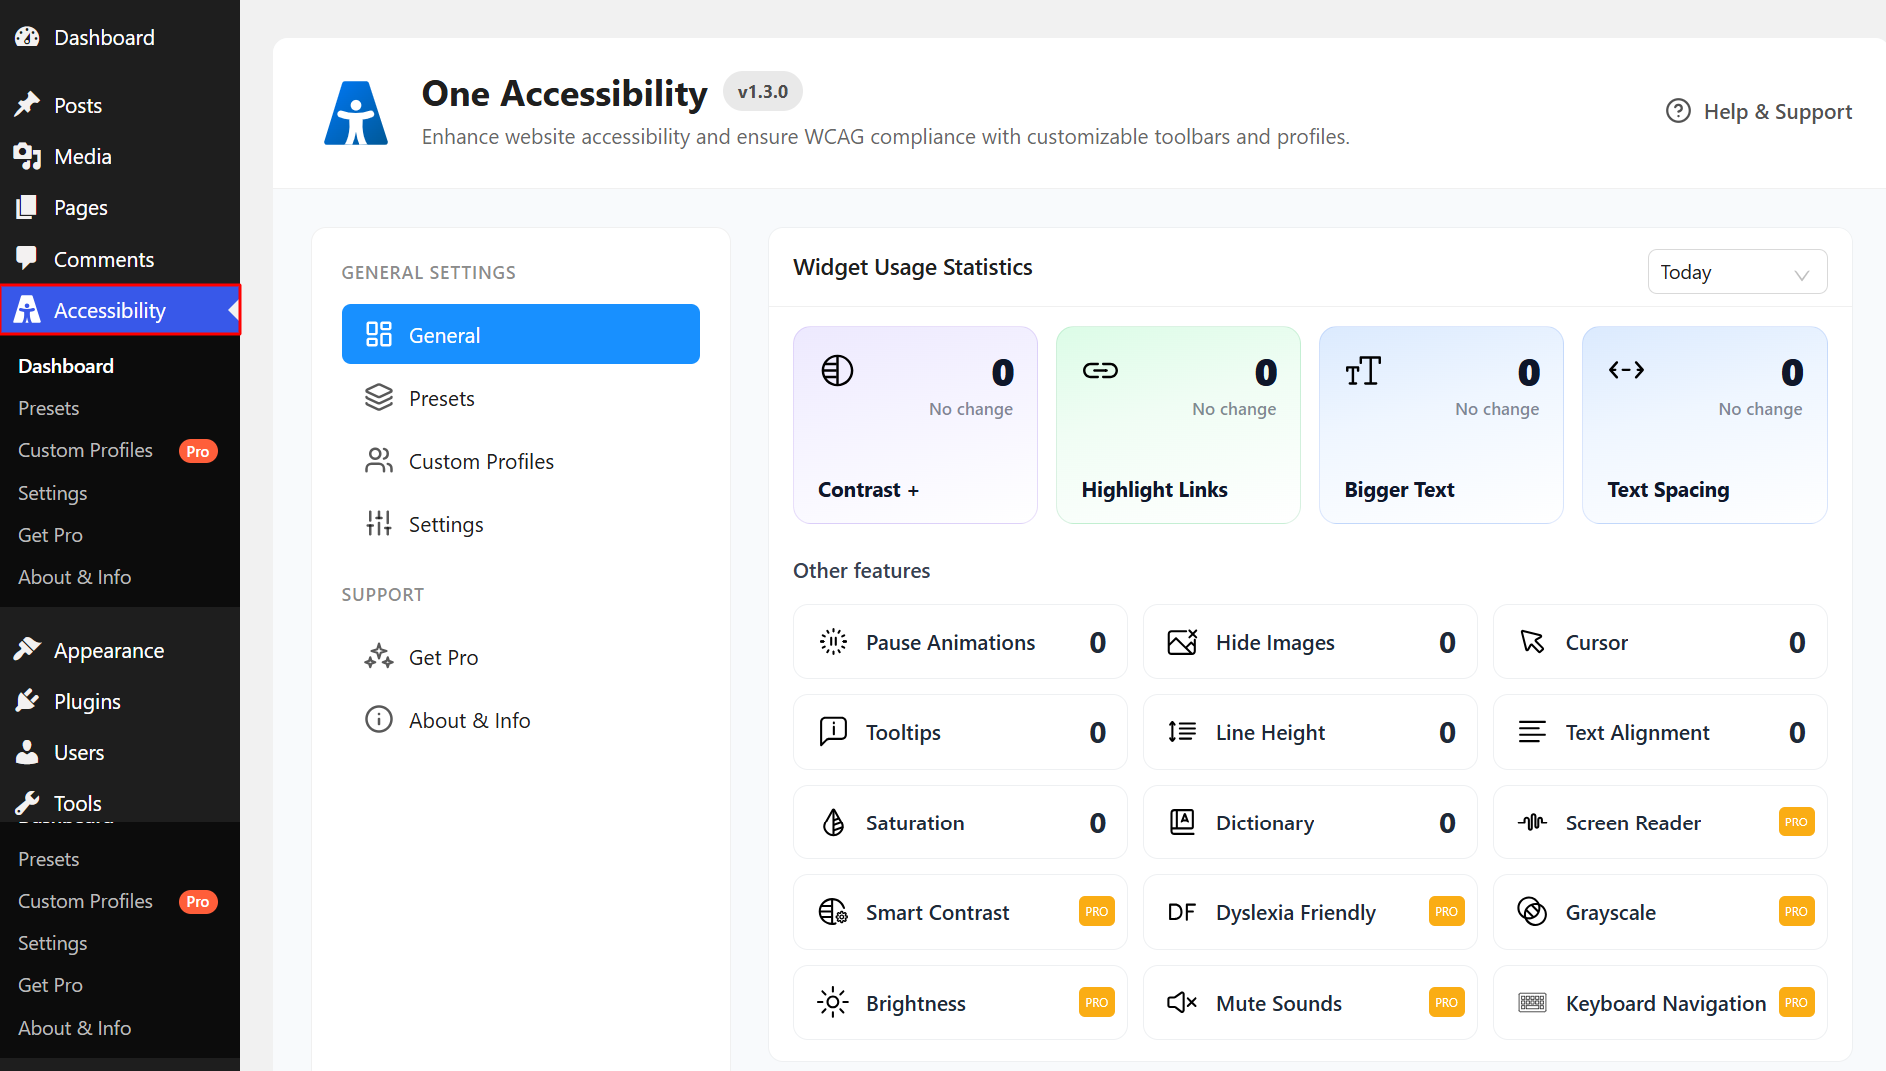Viewport: 1886px width, 1071px height.
Task: Click the About & Info circle icon
Action: point(379,719)
